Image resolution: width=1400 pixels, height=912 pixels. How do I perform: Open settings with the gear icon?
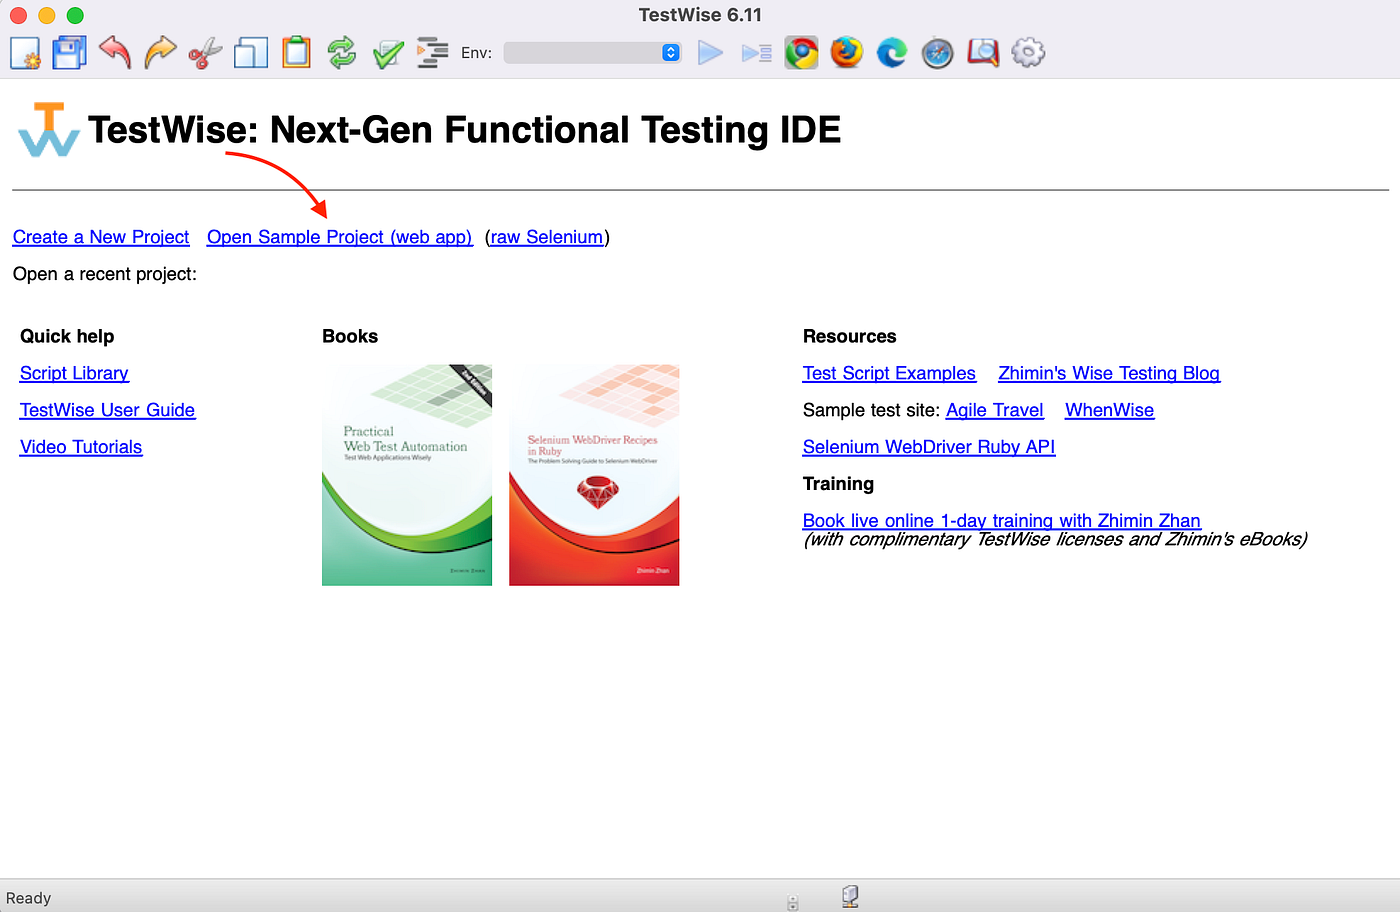[1028, 53]
